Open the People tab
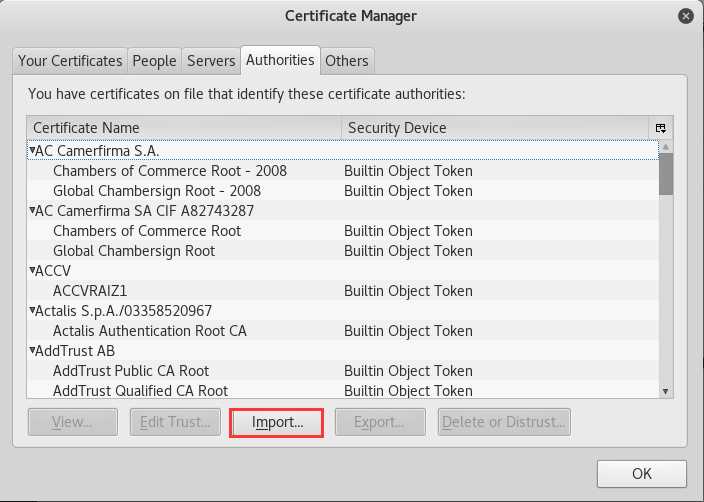704x502 pixels. (154, 61)
